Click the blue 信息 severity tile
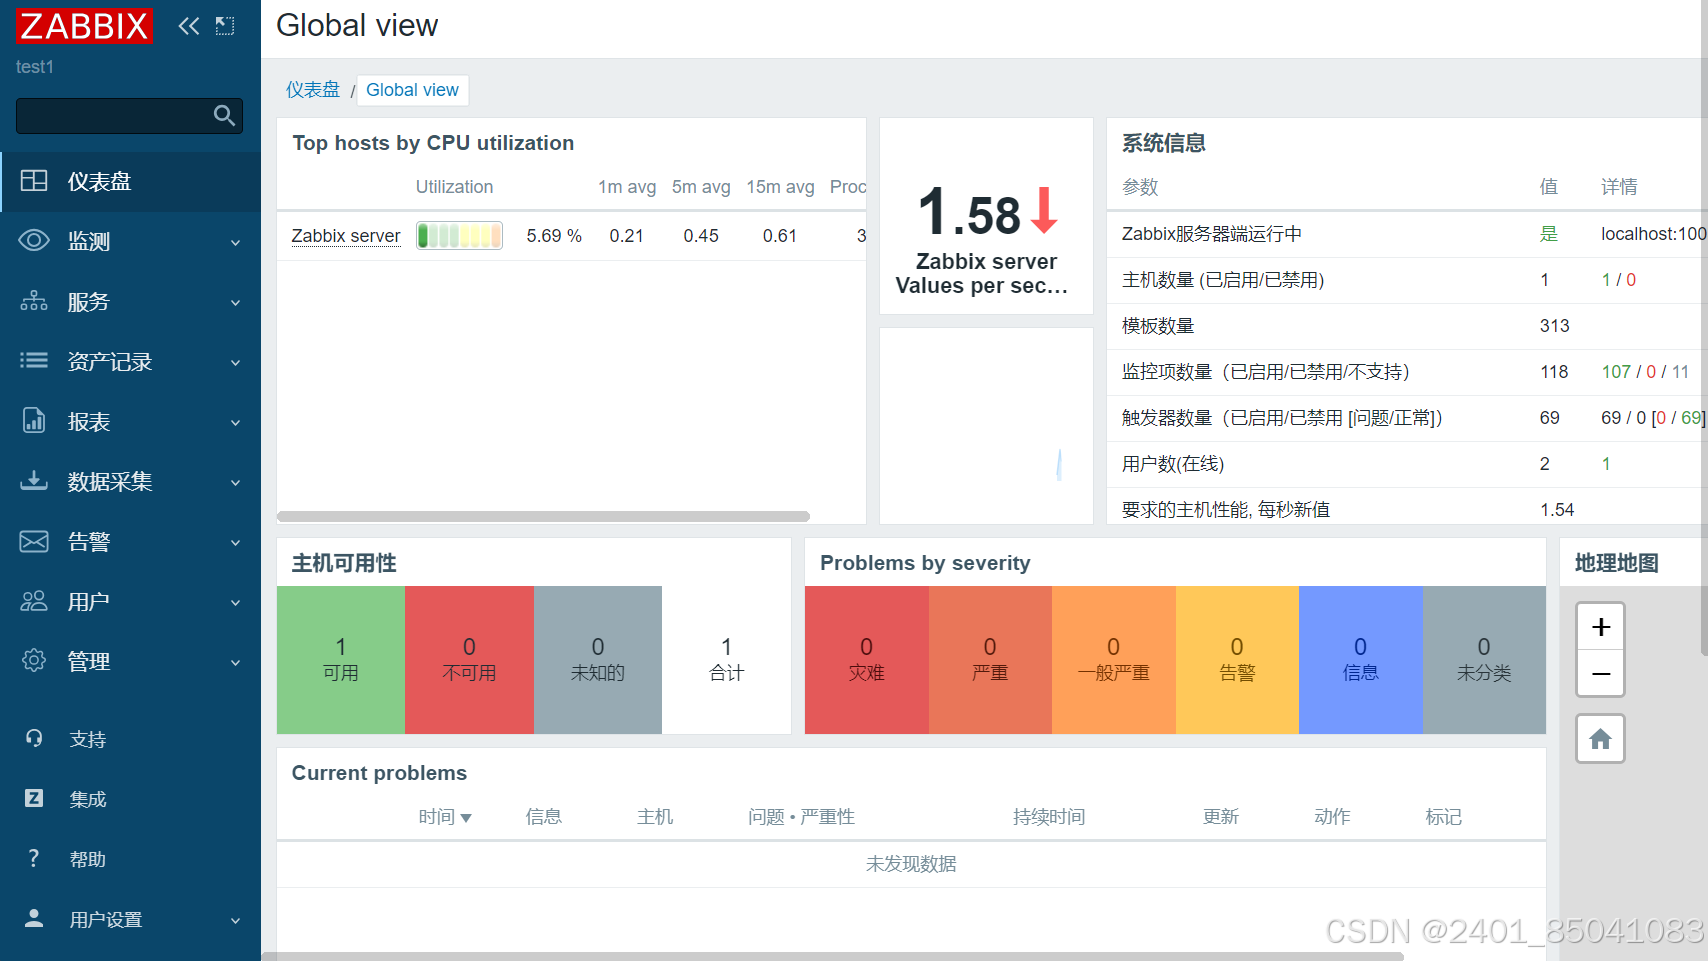This screenshot has width=1708, height=961. (x=1361, y=660)
